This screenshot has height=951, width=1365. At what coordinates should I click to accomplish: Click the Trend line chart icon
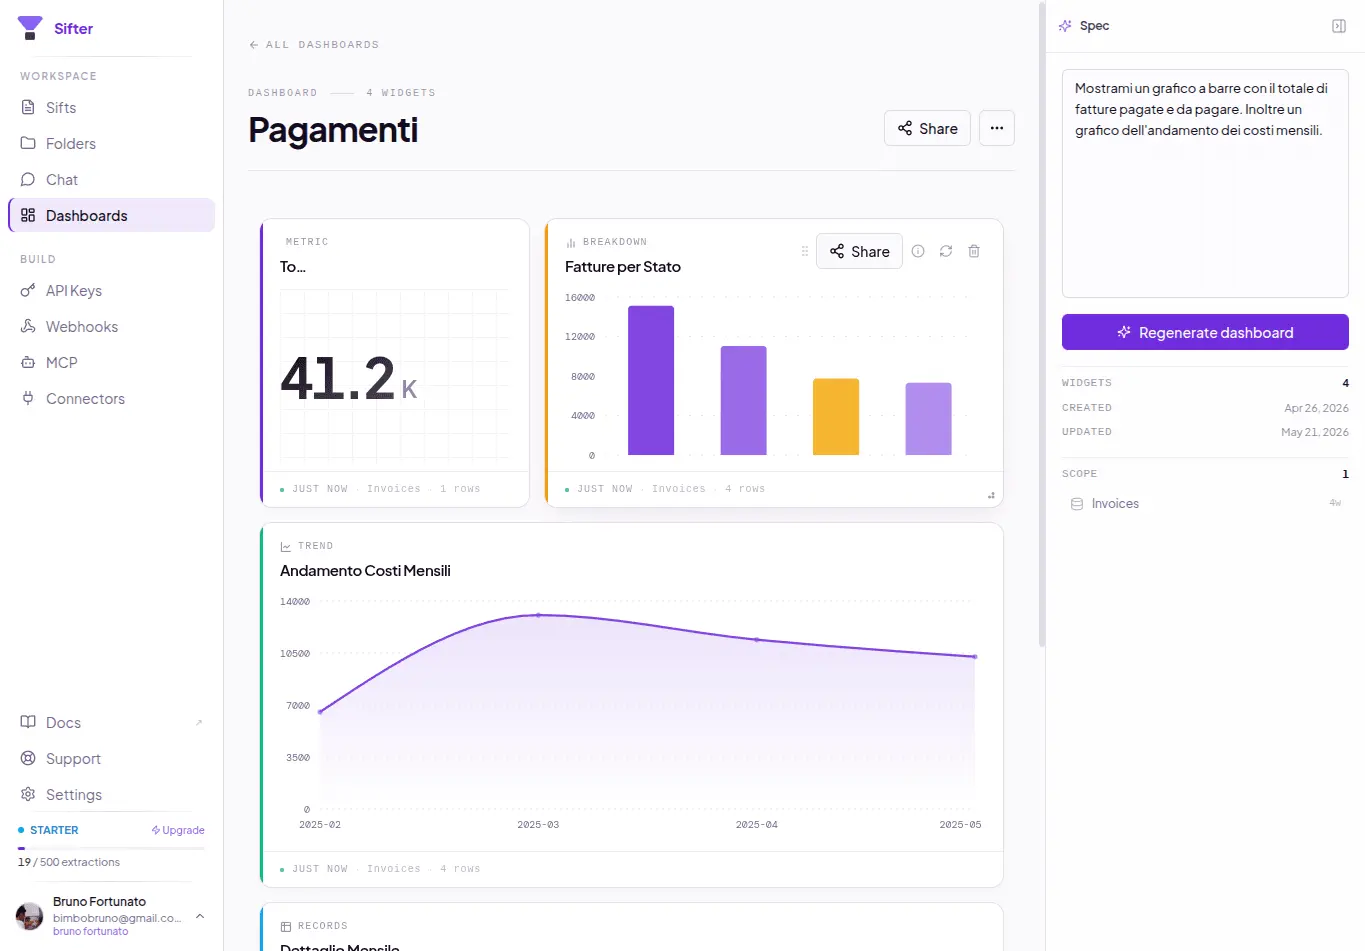(286, 546)
